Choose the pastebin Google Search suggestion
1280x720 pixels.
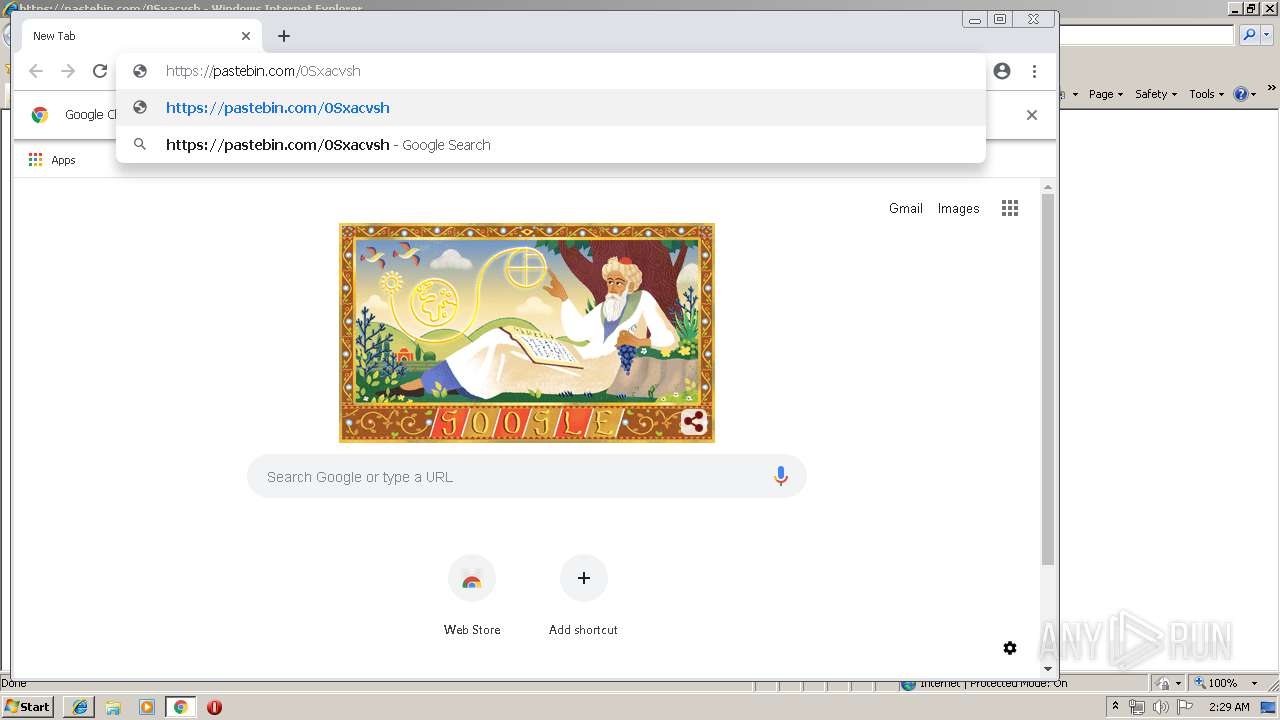(551, 145)
